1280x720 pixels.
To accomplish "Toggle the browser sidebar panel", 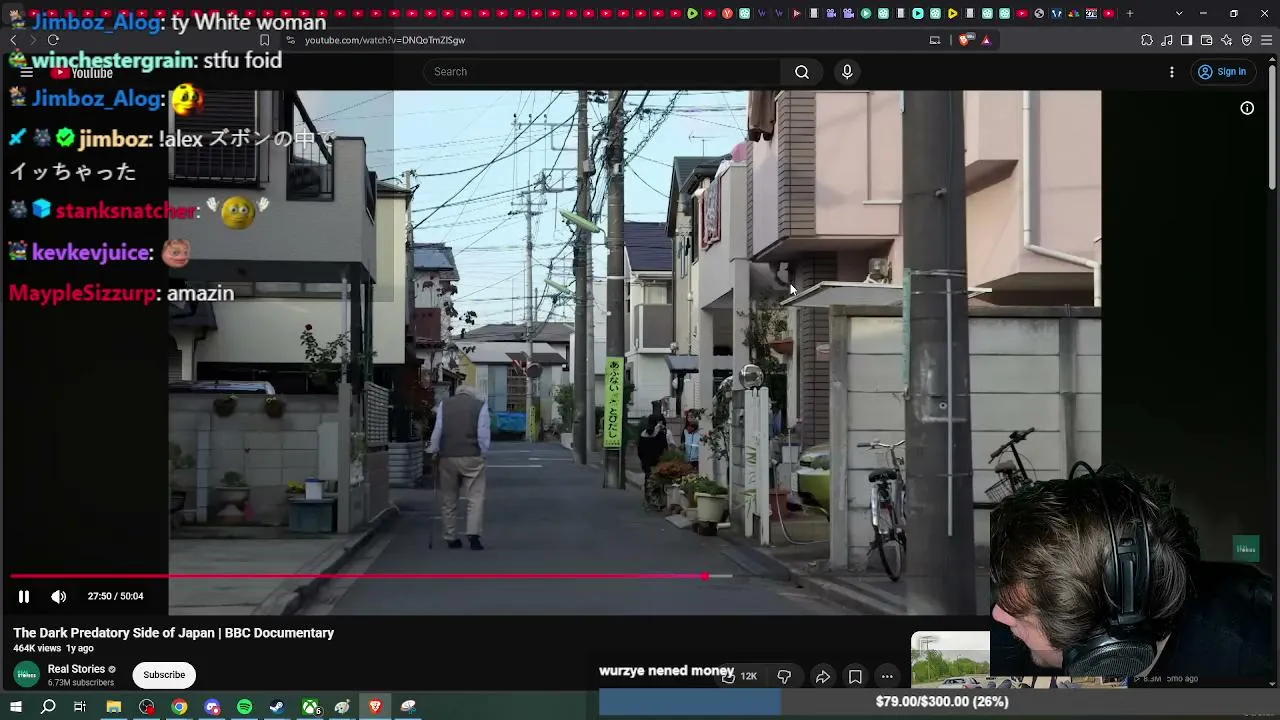I will (x=1186, y=40).
